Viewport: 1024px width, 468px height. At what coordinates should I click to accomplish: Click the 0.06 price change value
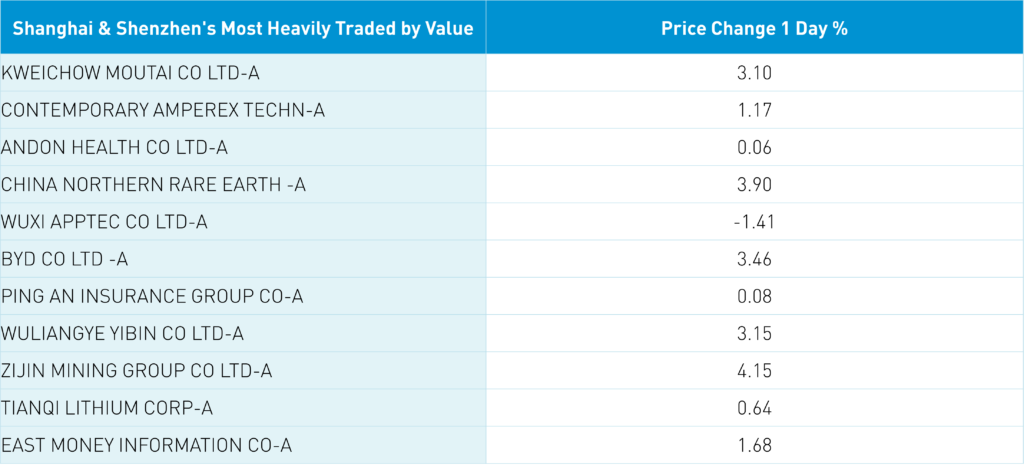tap(754, 147)
